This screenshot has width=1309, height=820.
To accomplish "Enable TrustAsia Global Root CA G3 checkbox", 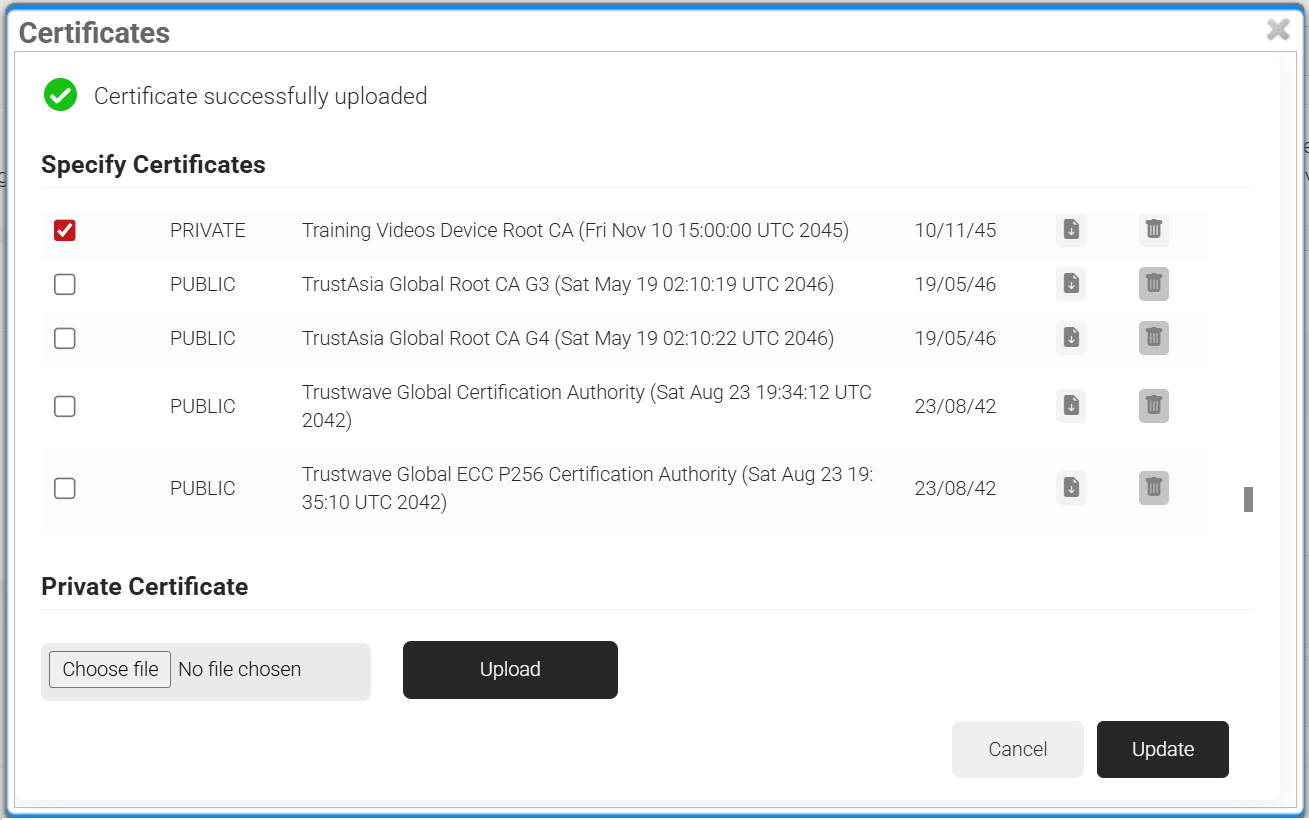I will coord(65,285).
